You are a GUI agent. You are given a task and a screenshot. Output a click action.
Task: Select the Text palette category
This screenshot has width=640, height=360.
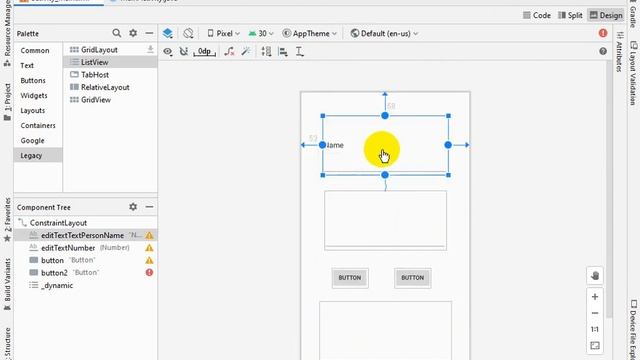tap(27, 65)
